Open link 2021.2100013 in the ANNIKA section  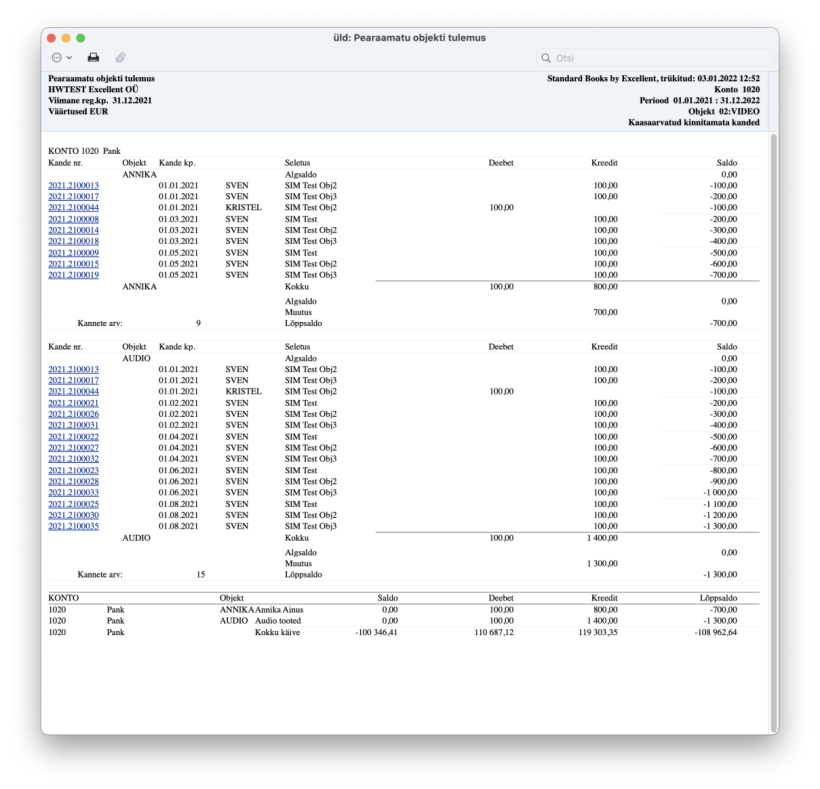73,186
